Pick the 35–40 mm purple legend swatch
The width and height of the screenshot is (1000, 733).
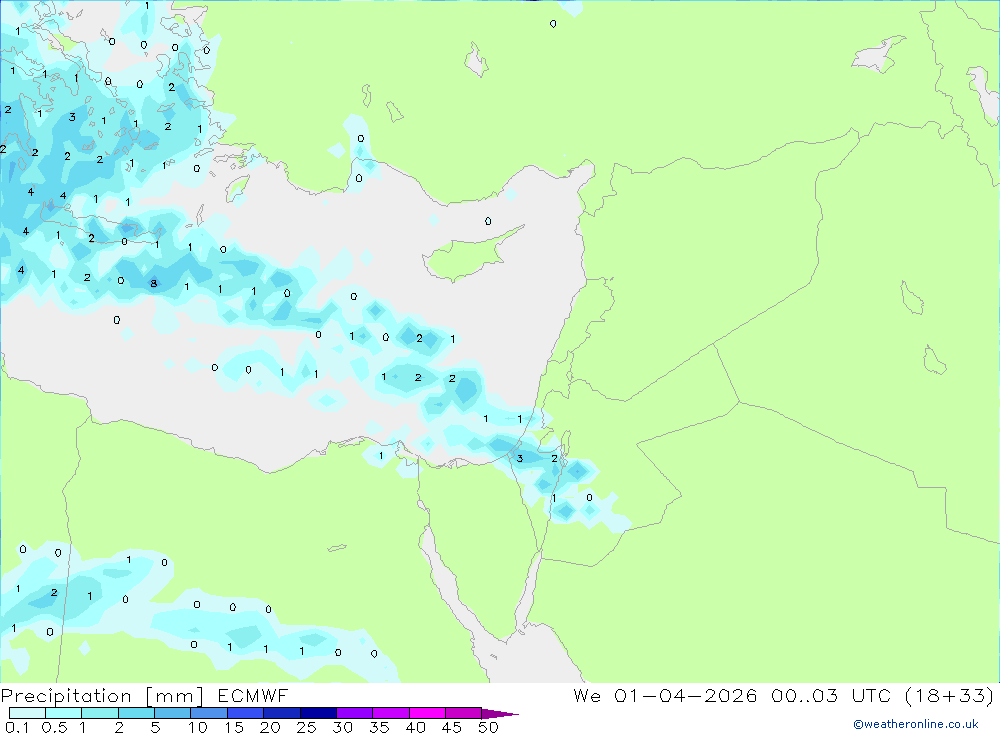click(x=390, y=713)
